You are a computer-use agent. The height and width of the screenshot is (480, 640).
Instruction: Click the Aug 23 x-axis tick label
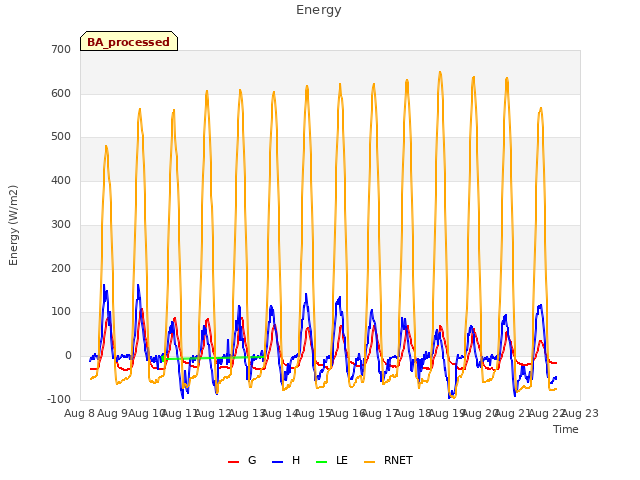pos(580,413)
